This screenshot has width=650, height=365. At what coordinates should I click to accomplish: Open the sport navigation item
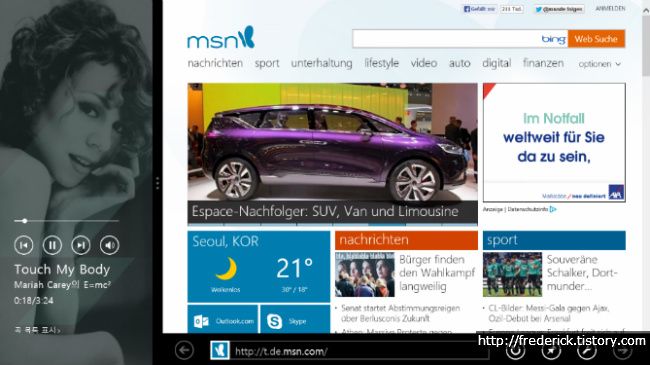267,63
